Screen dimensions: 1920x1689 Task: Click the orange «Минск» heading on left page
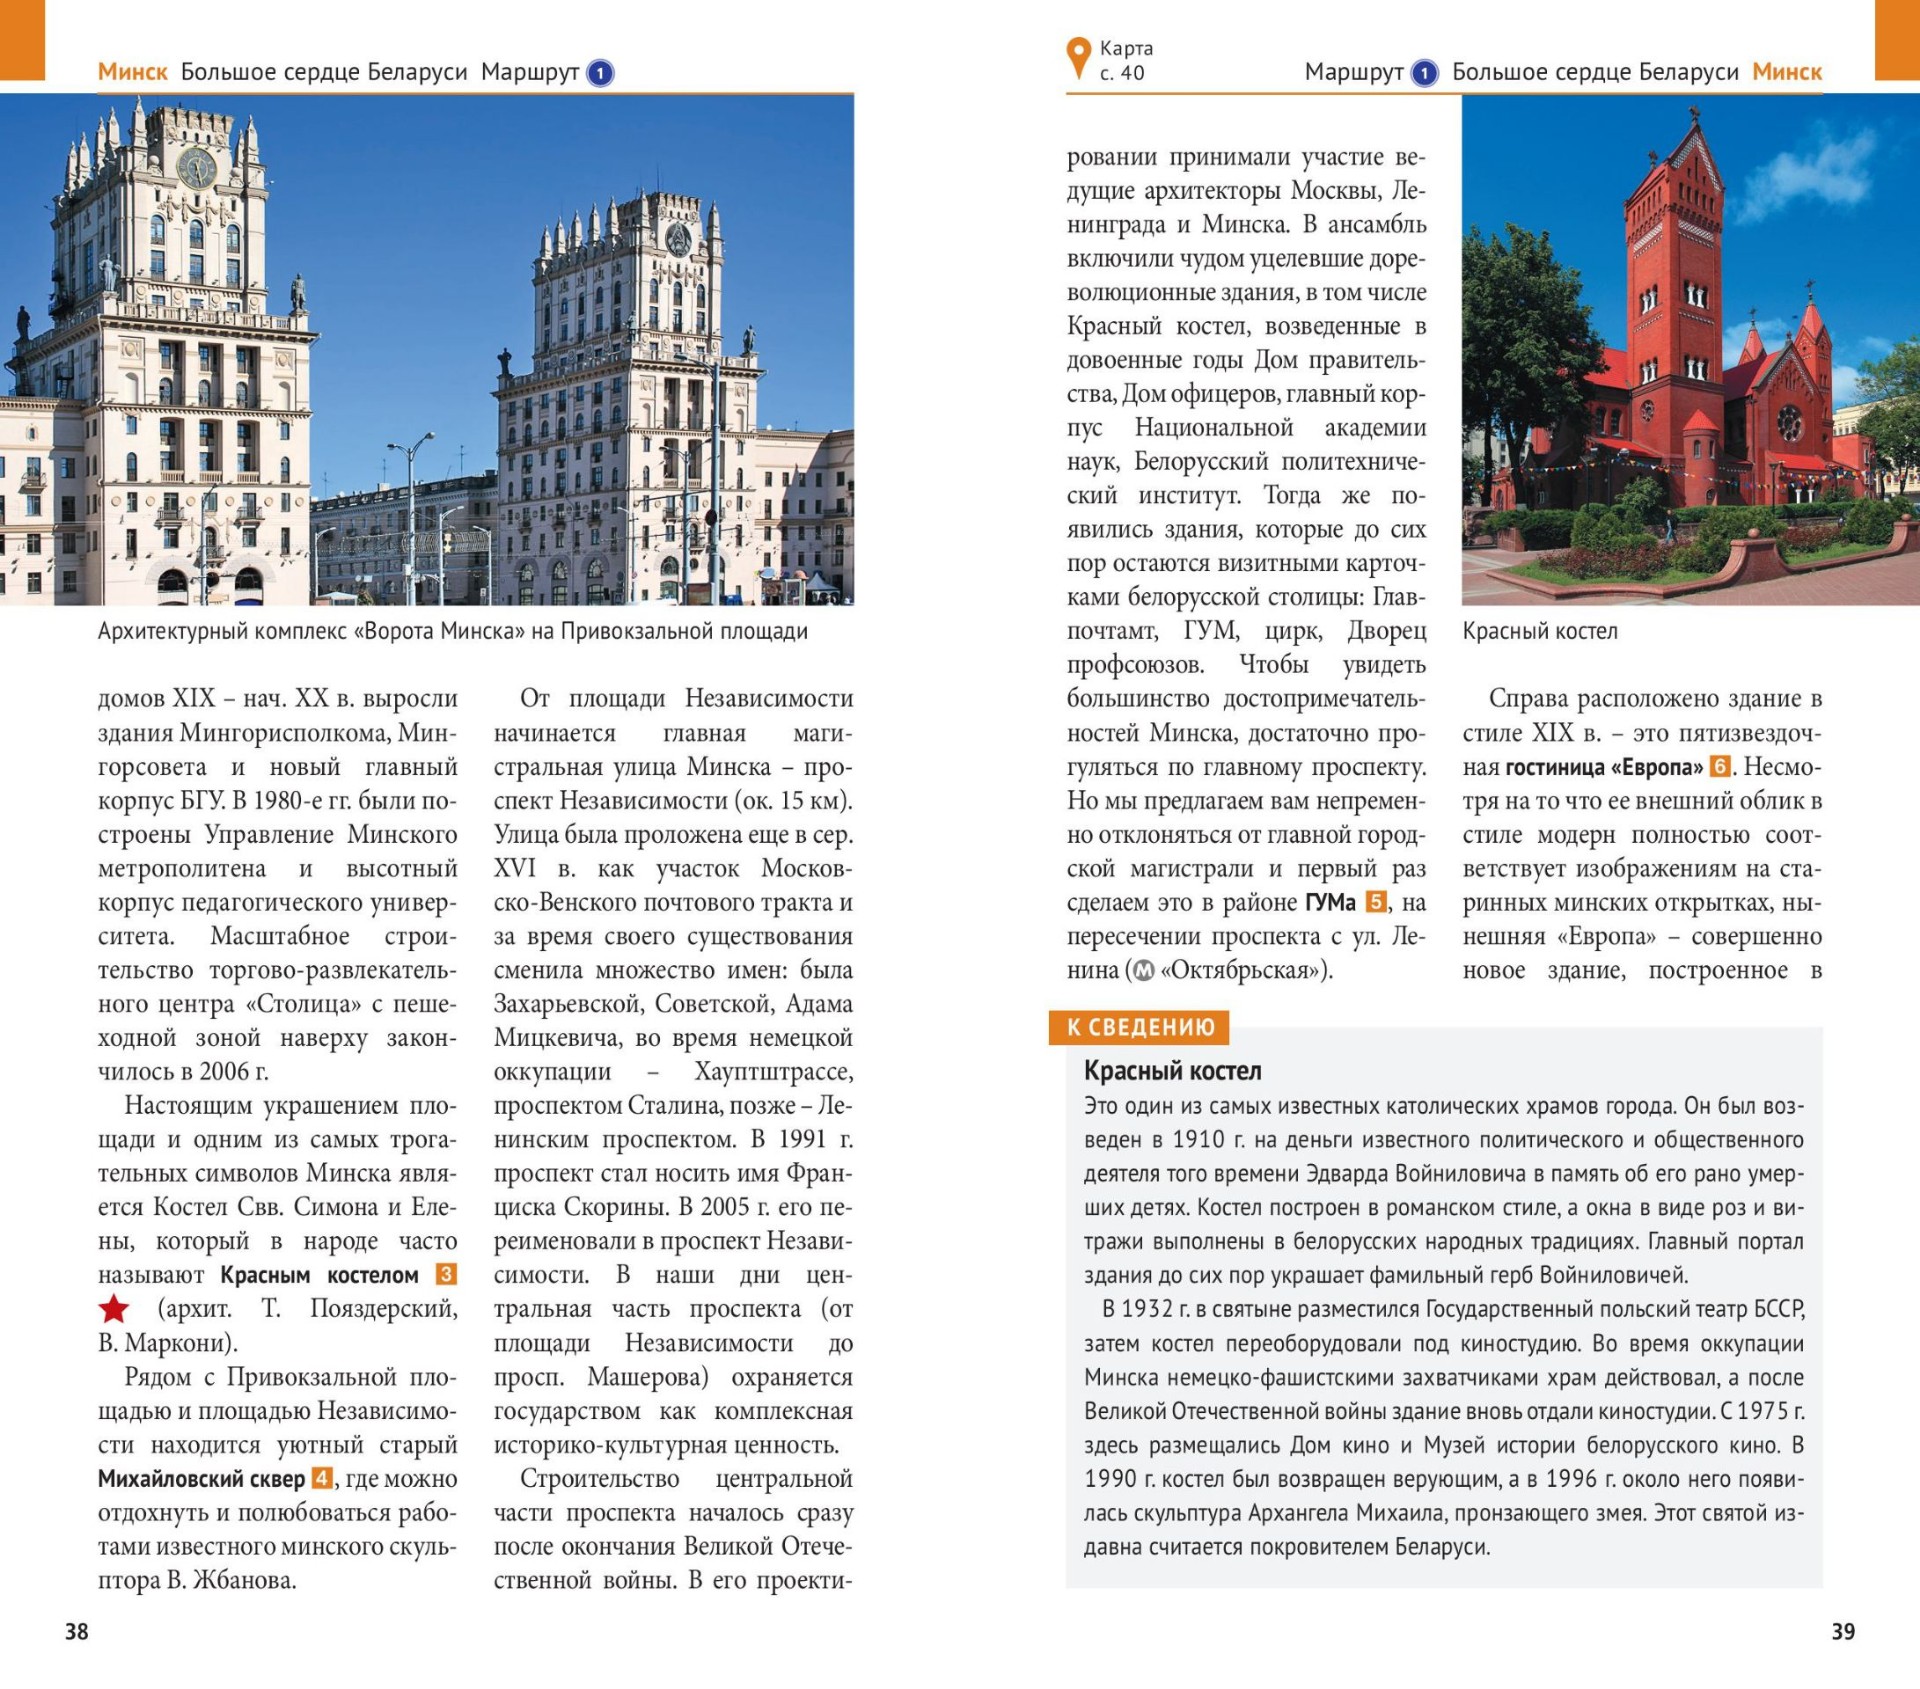132,72
